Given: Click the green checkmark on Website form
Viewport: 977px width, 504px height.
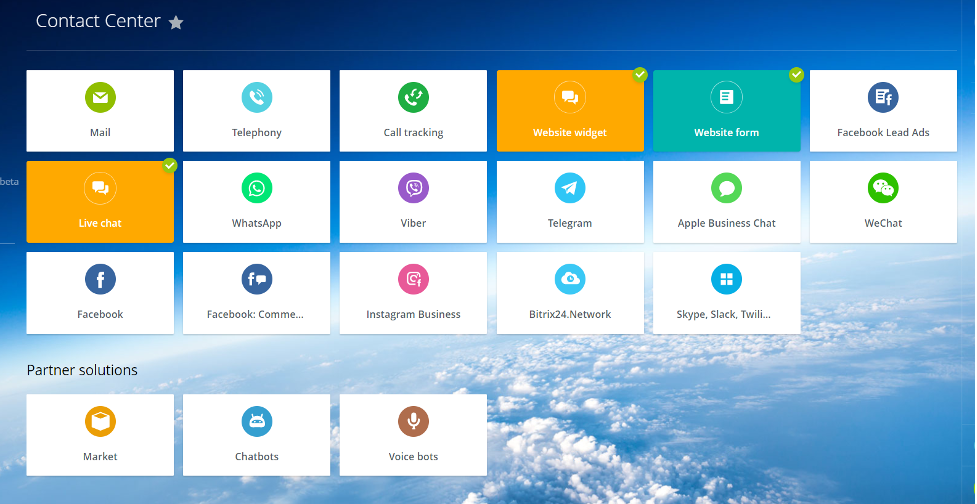Looking at the screenshot, I should 797,74.
